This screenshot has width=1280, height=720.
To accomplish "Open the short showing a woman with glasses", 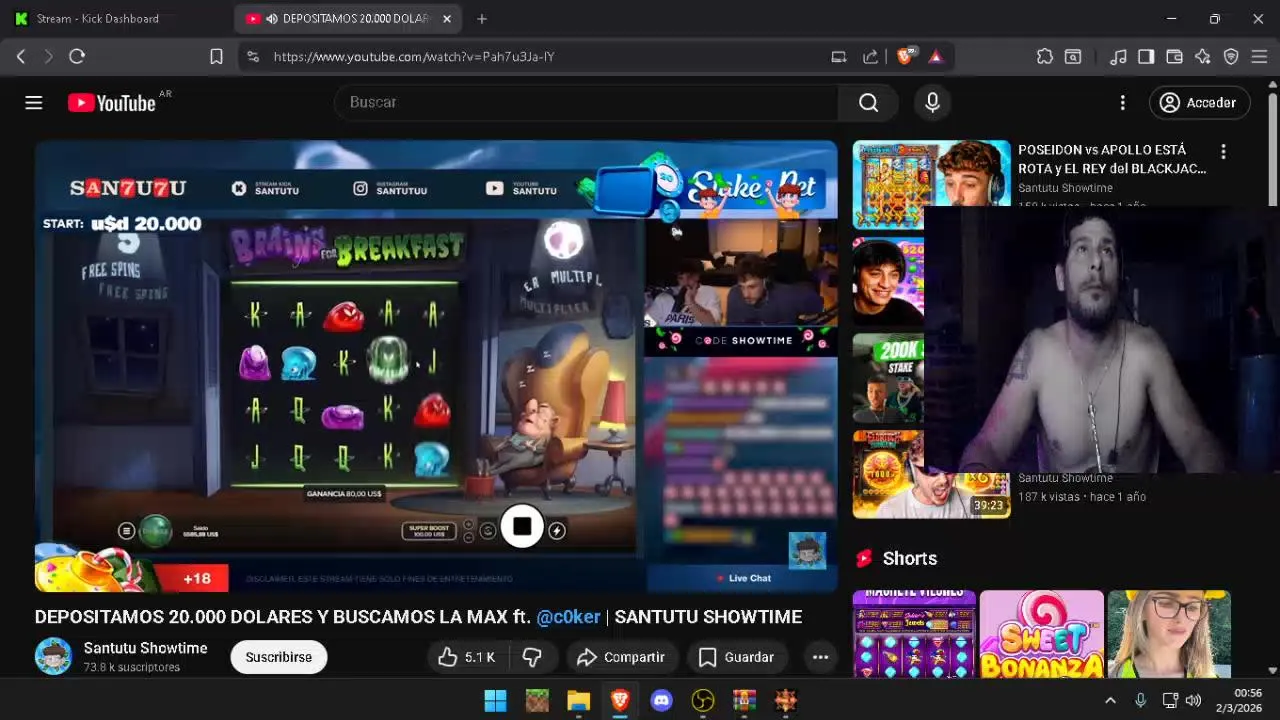I will 1169,634.
